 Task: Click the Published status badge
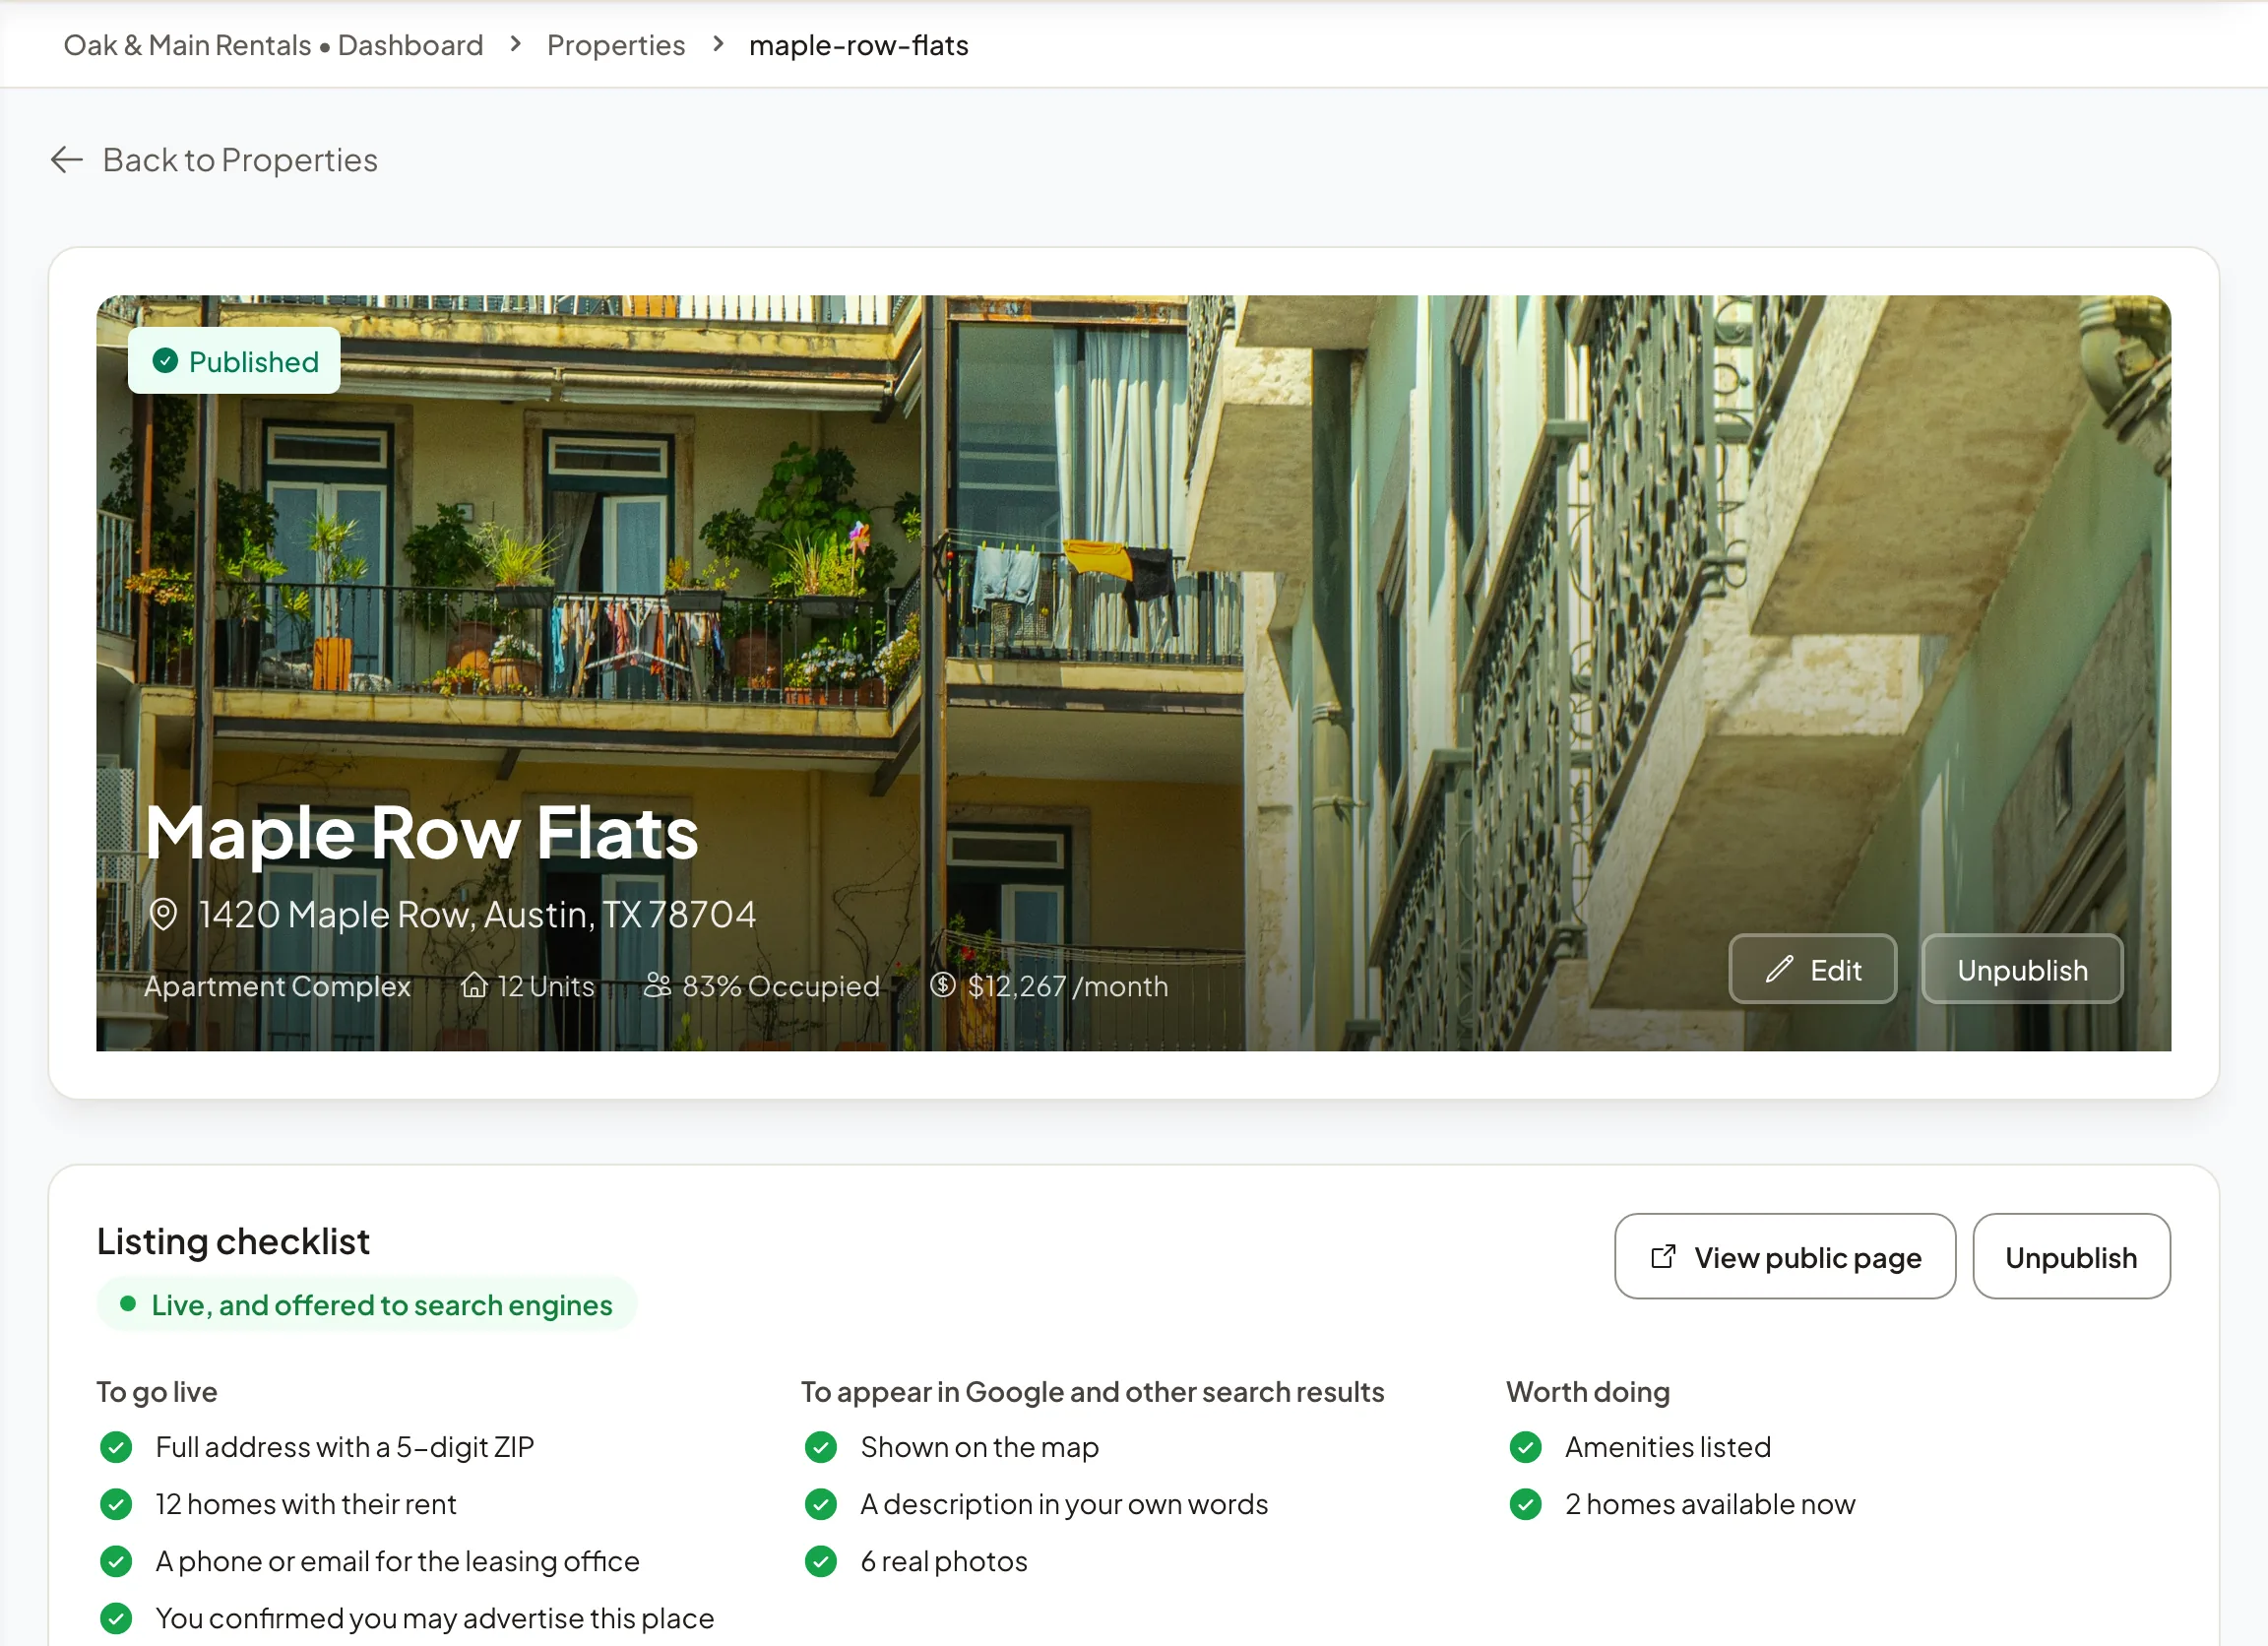click(x=234, y=361)
